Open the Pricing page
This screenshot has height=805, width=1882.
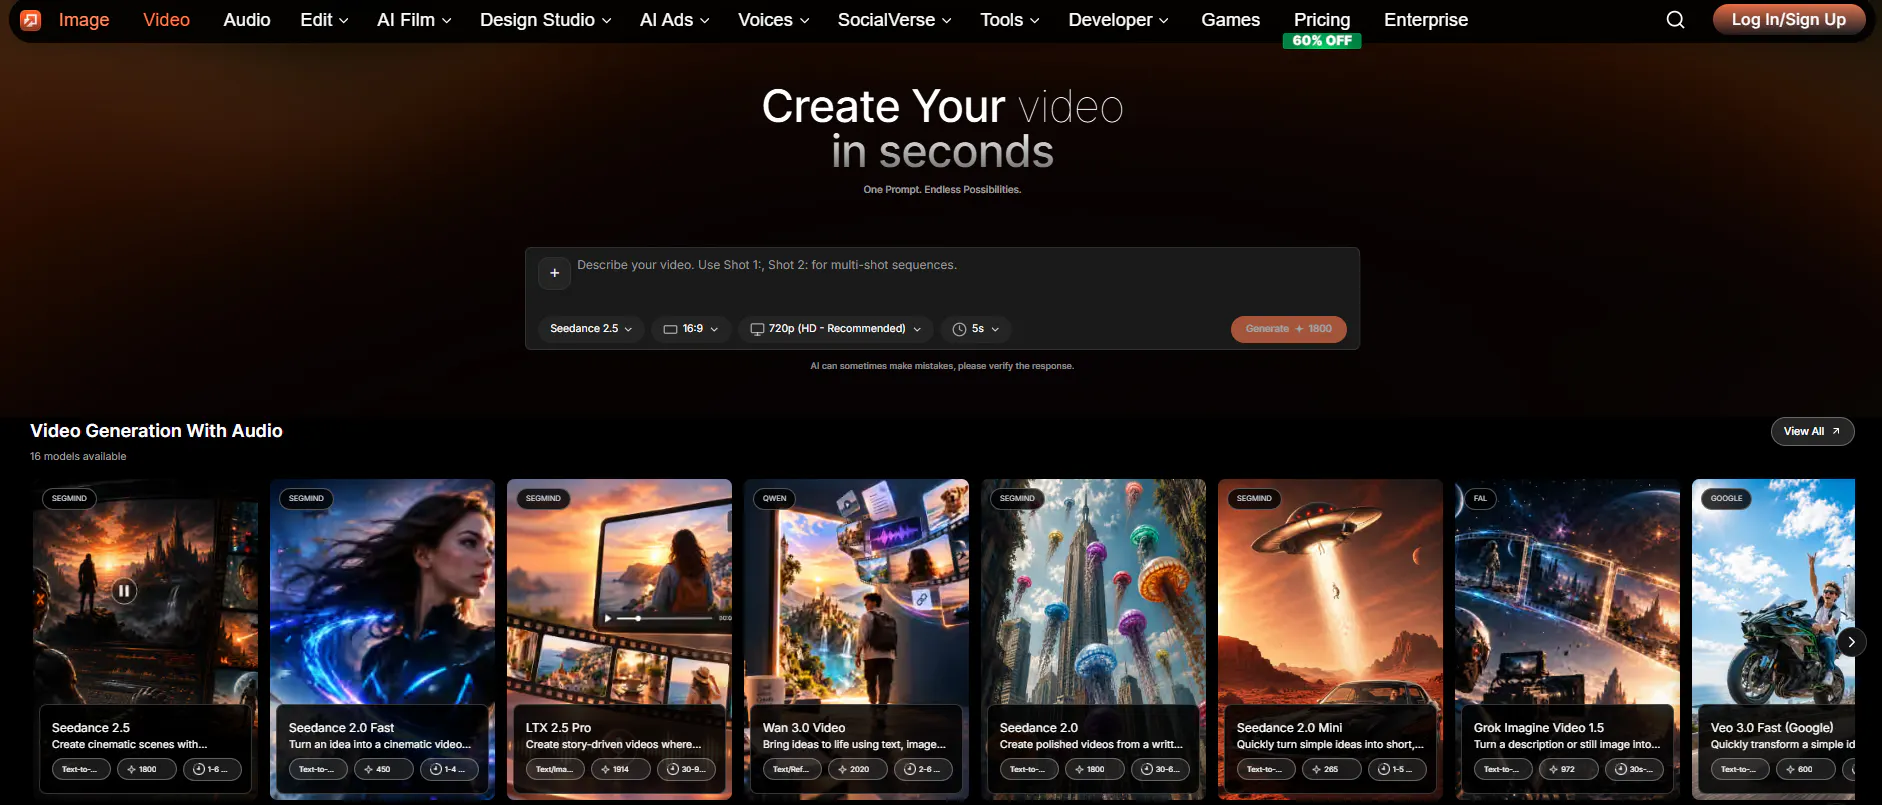coord(1322,20)
